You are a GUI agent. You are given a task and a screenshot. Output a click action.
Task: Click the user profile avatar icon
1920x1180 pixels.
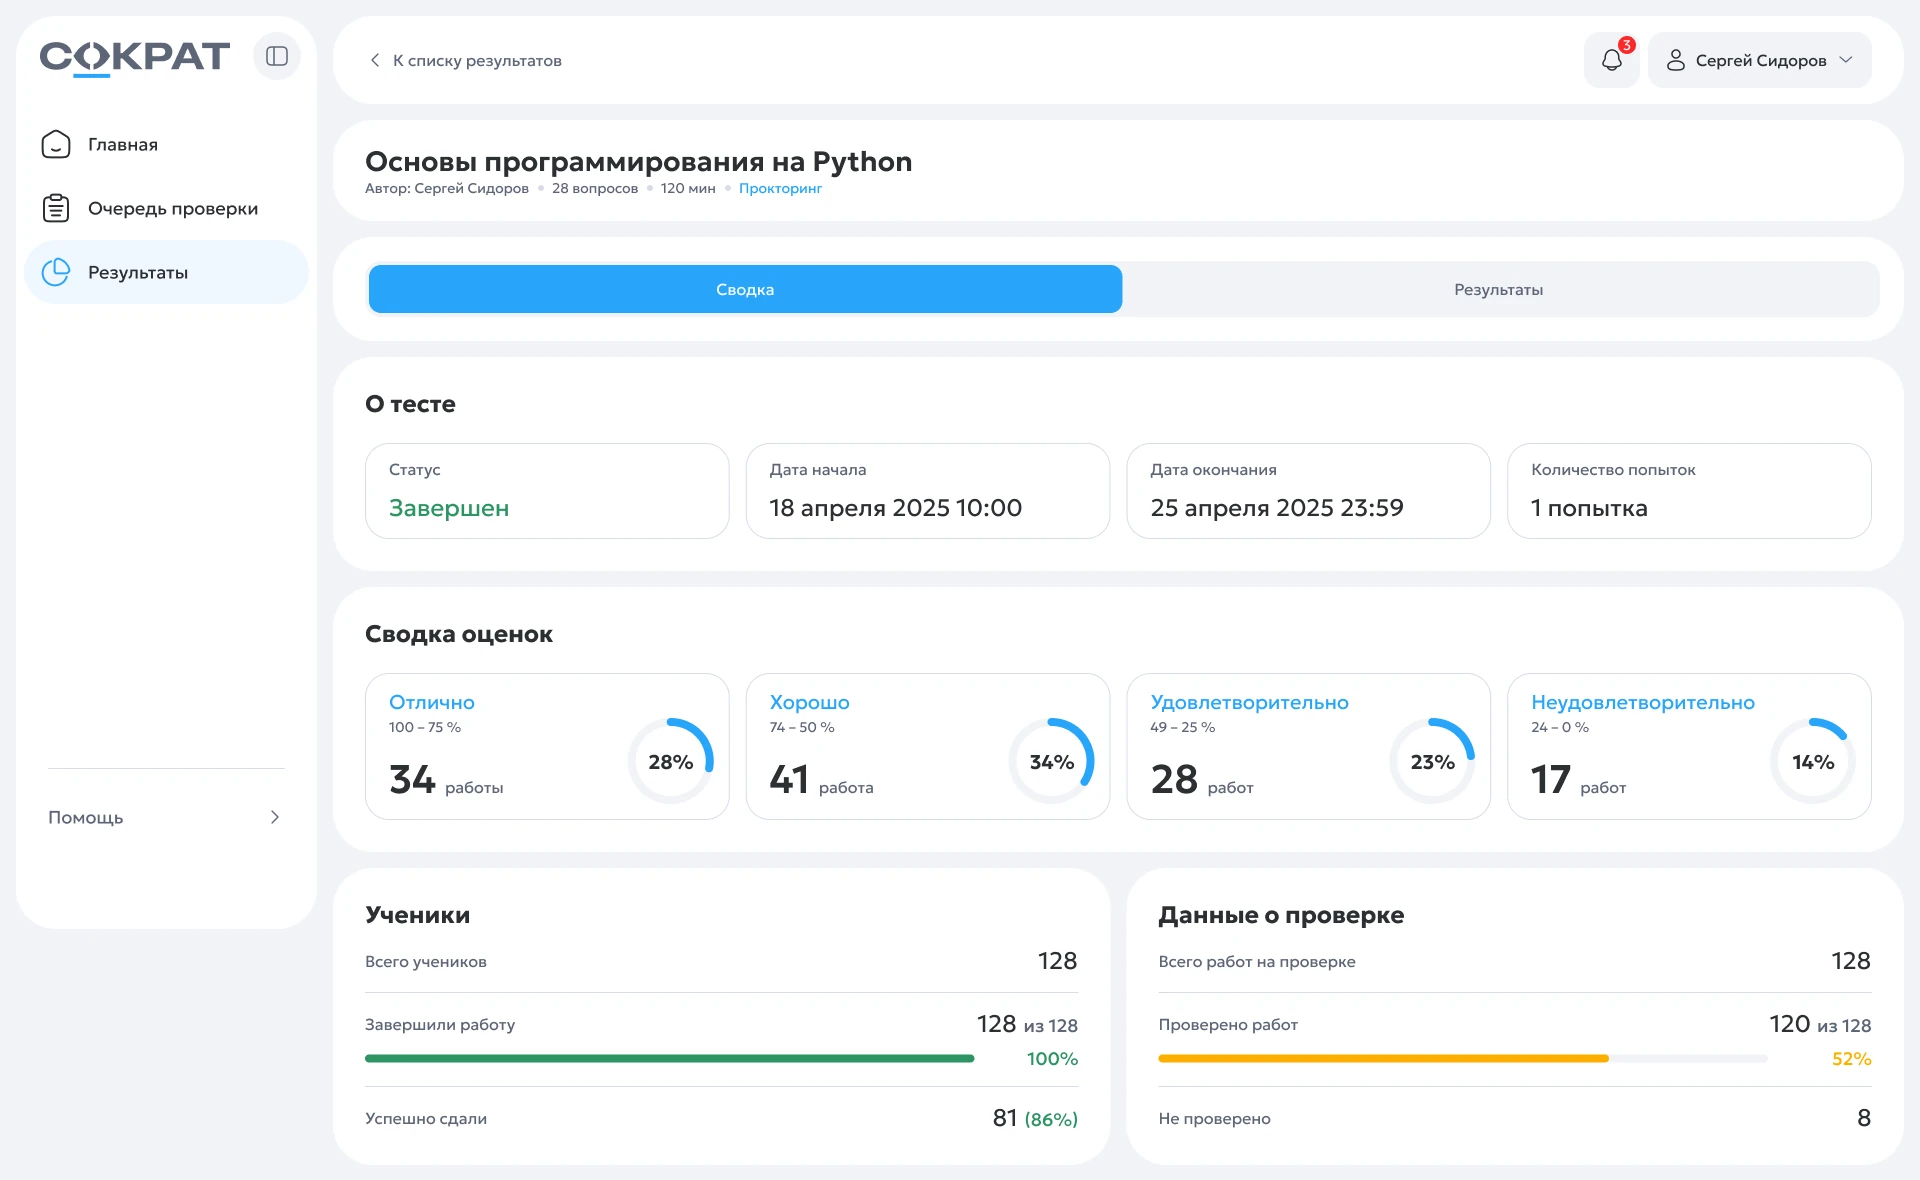(x=1676, y=60)
